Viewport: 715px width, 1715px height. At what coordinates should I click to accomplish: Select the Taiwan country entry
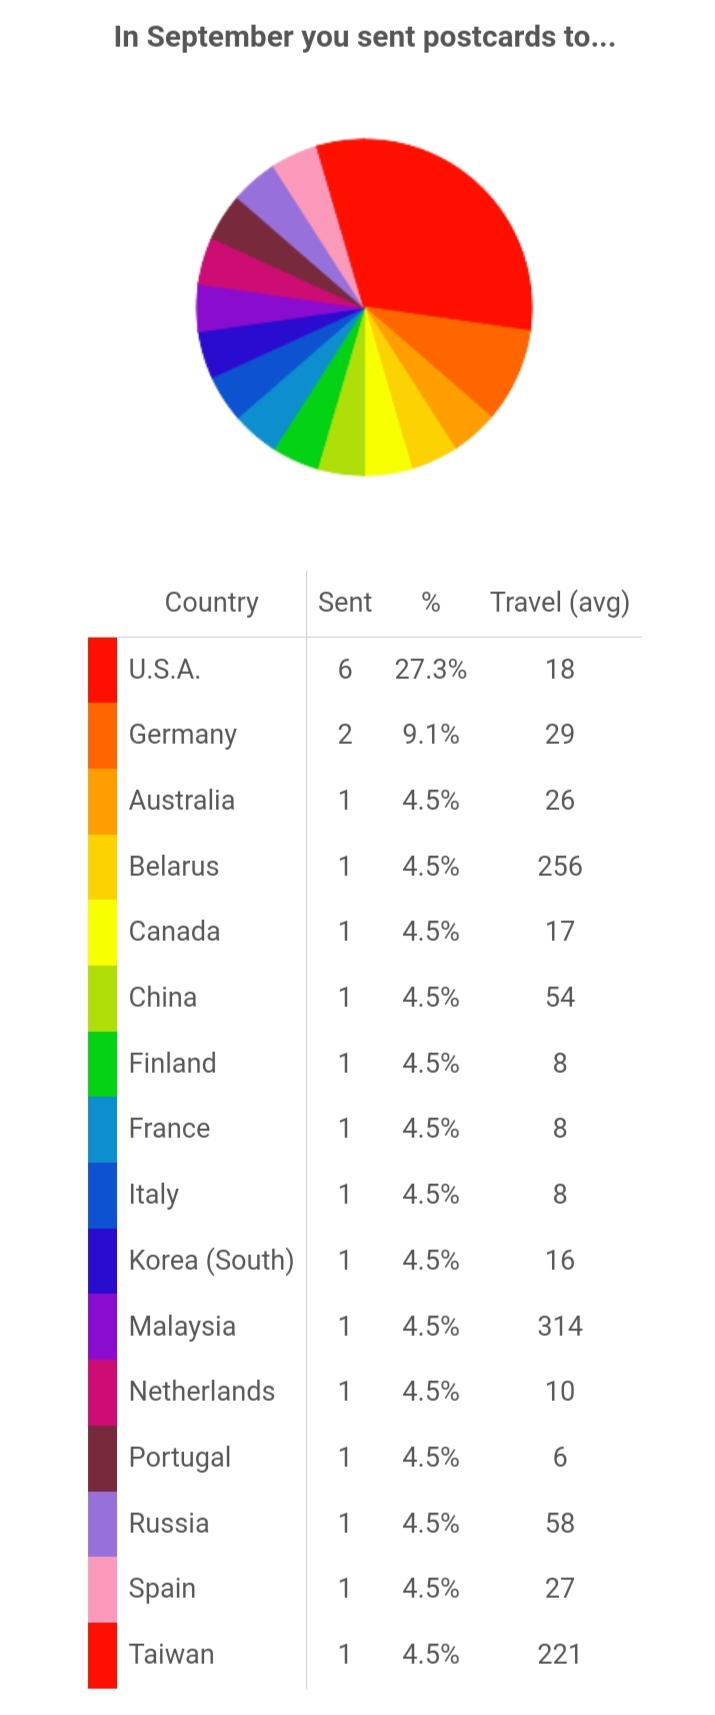pyautogui.click(x=171, y=1654)
